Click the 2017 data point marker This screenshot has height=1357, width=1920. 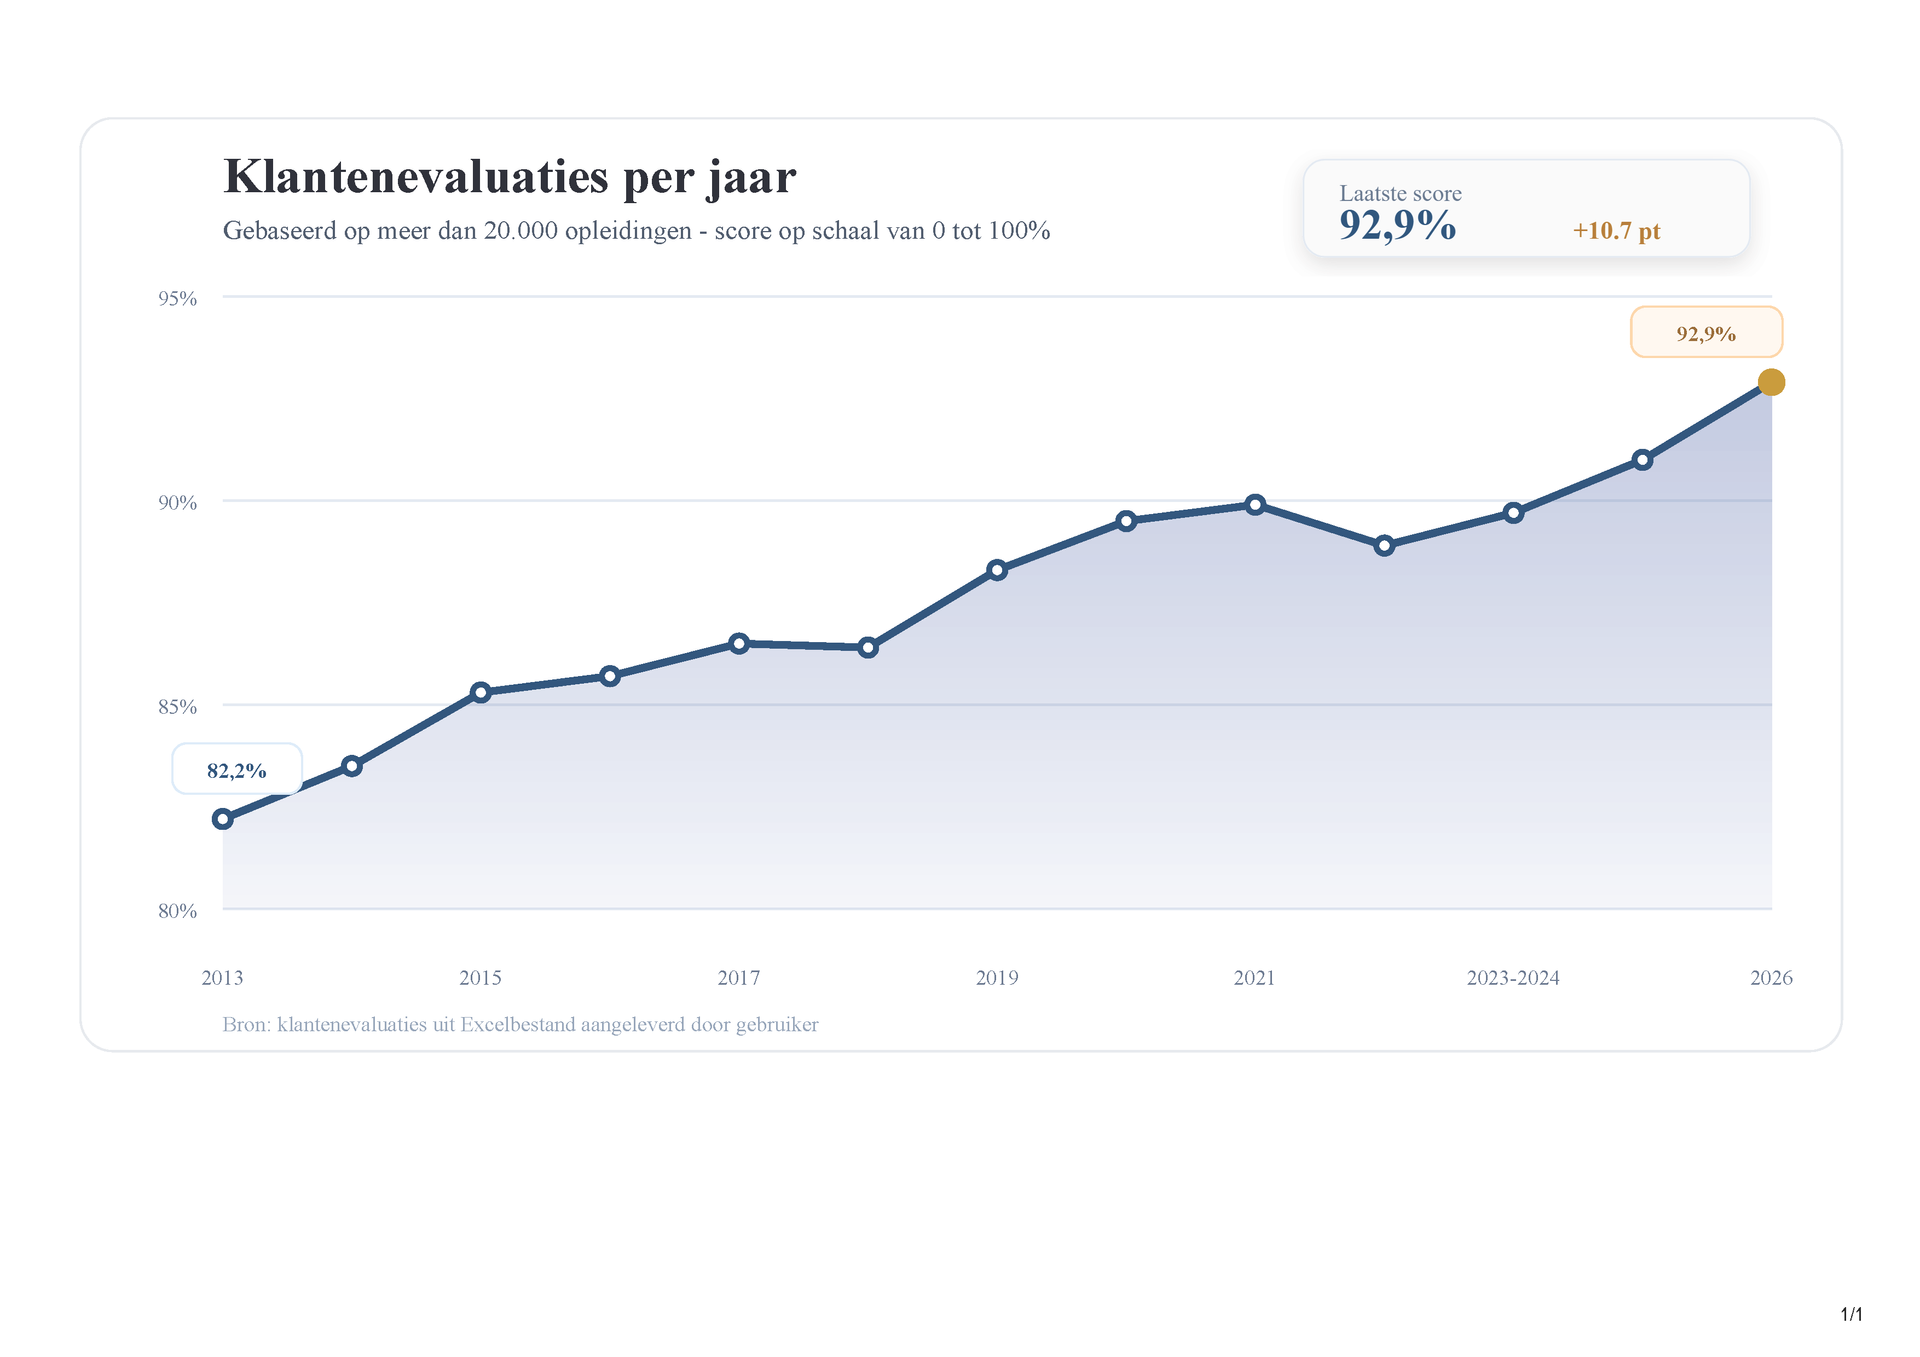coord(739,643)
